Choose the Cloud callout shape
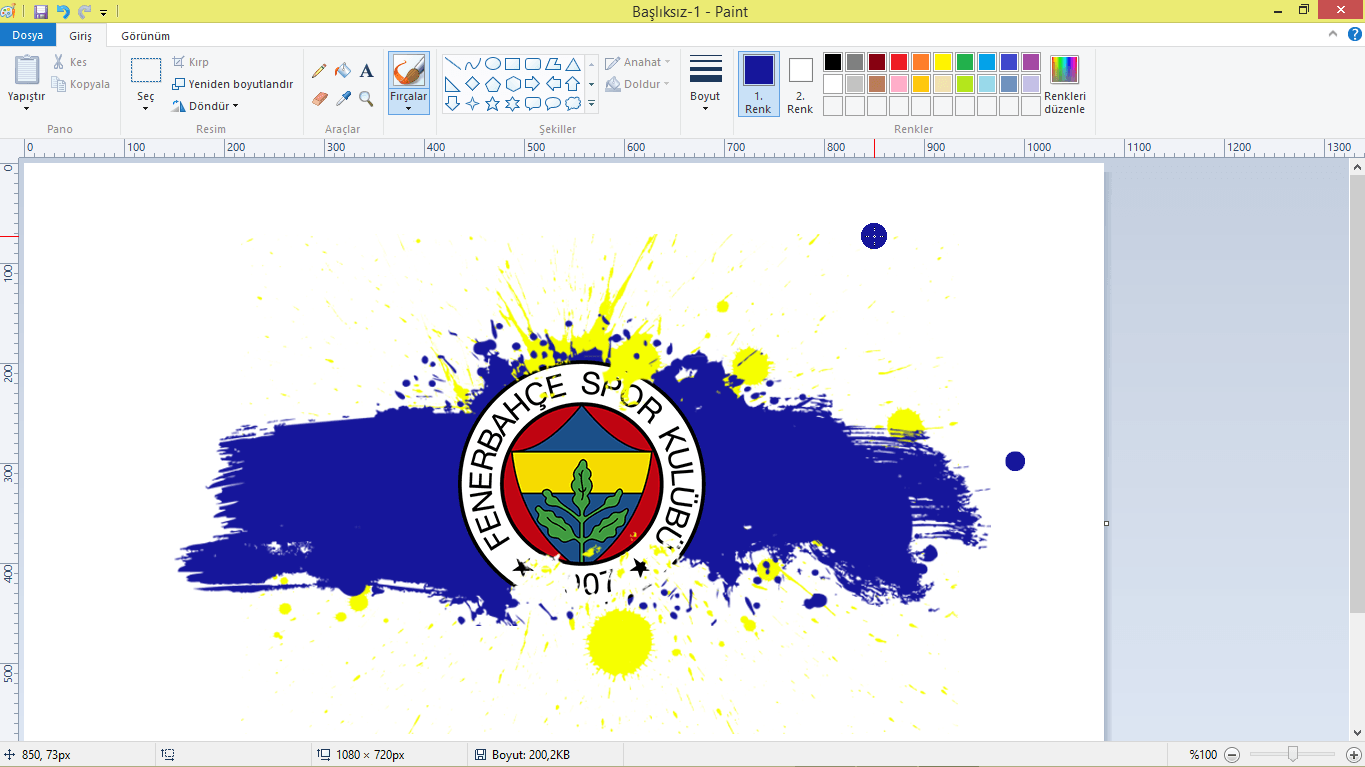The height and width of the screenshot is (767, 1365). coord(573,103)
